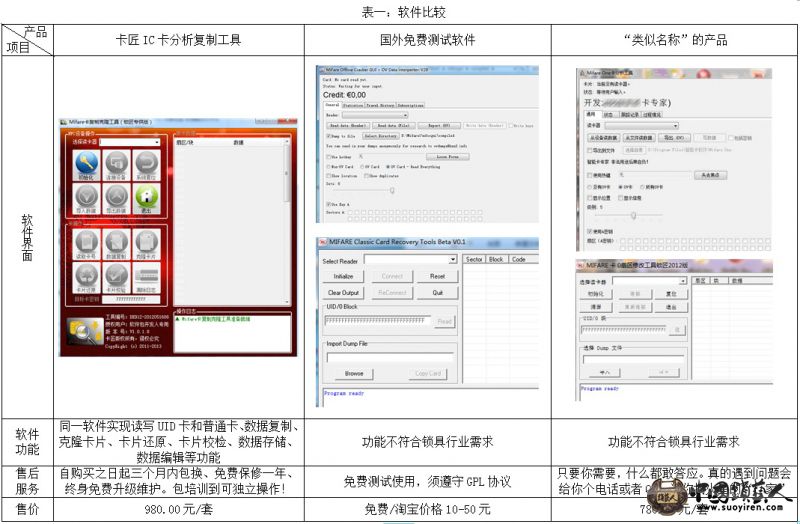Click Read data (Reader) button

pos(347,126)
